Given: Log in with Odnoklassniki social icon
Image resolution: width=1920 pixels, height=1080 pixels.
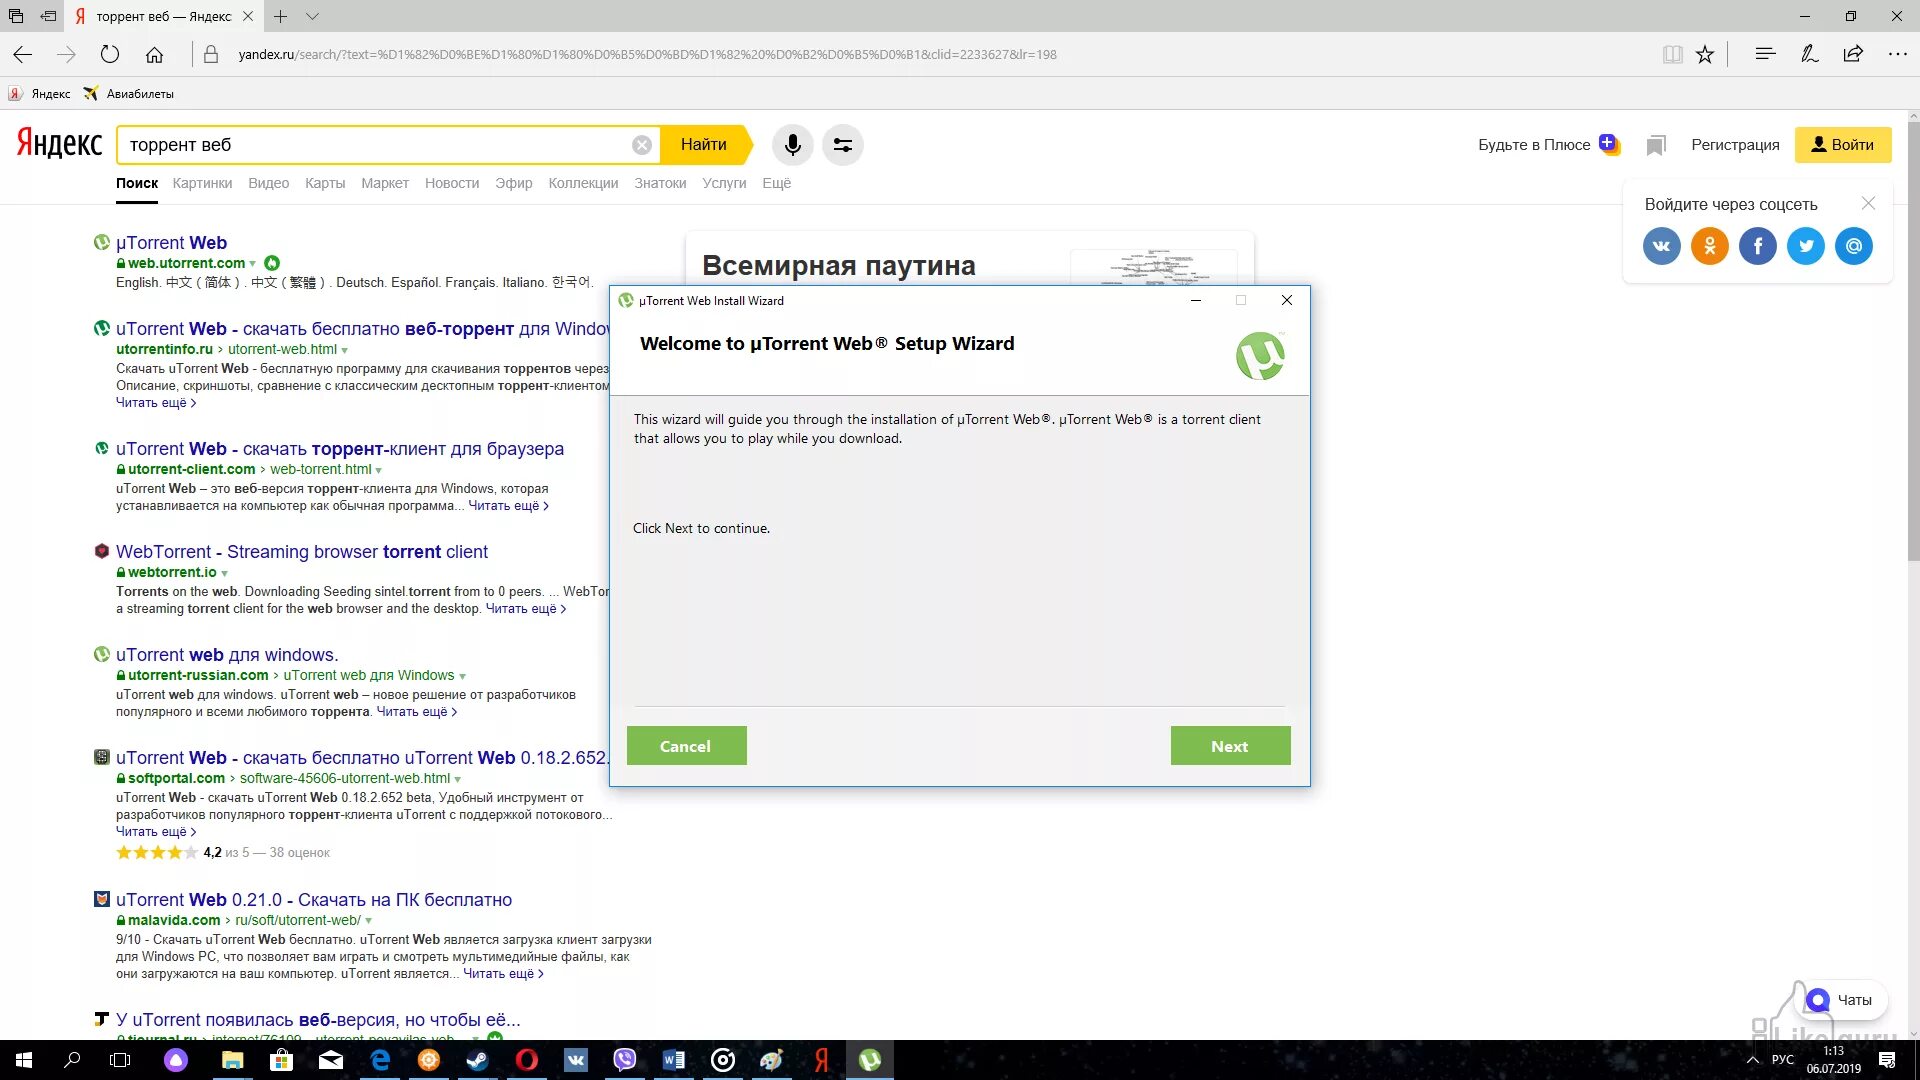Looking at the screenshot, I should (1709, 246).
